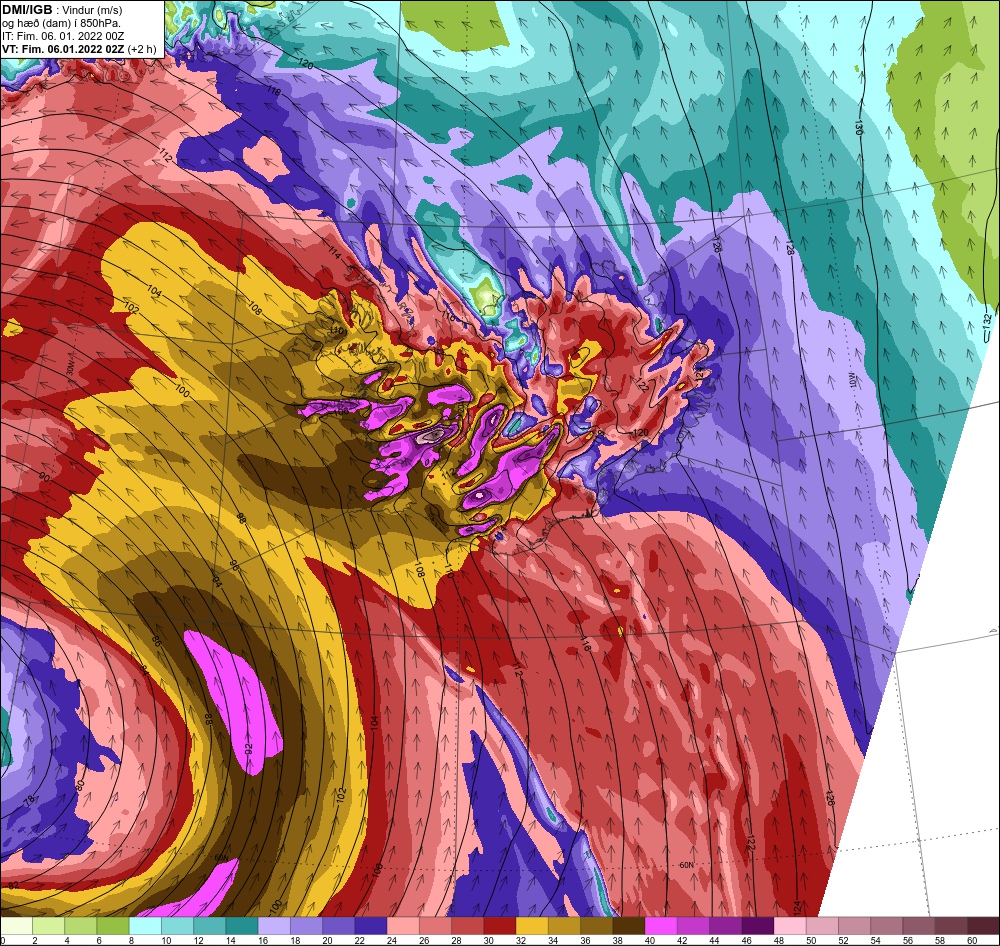Select the '10W' longitude label

(x=853, y=381)
